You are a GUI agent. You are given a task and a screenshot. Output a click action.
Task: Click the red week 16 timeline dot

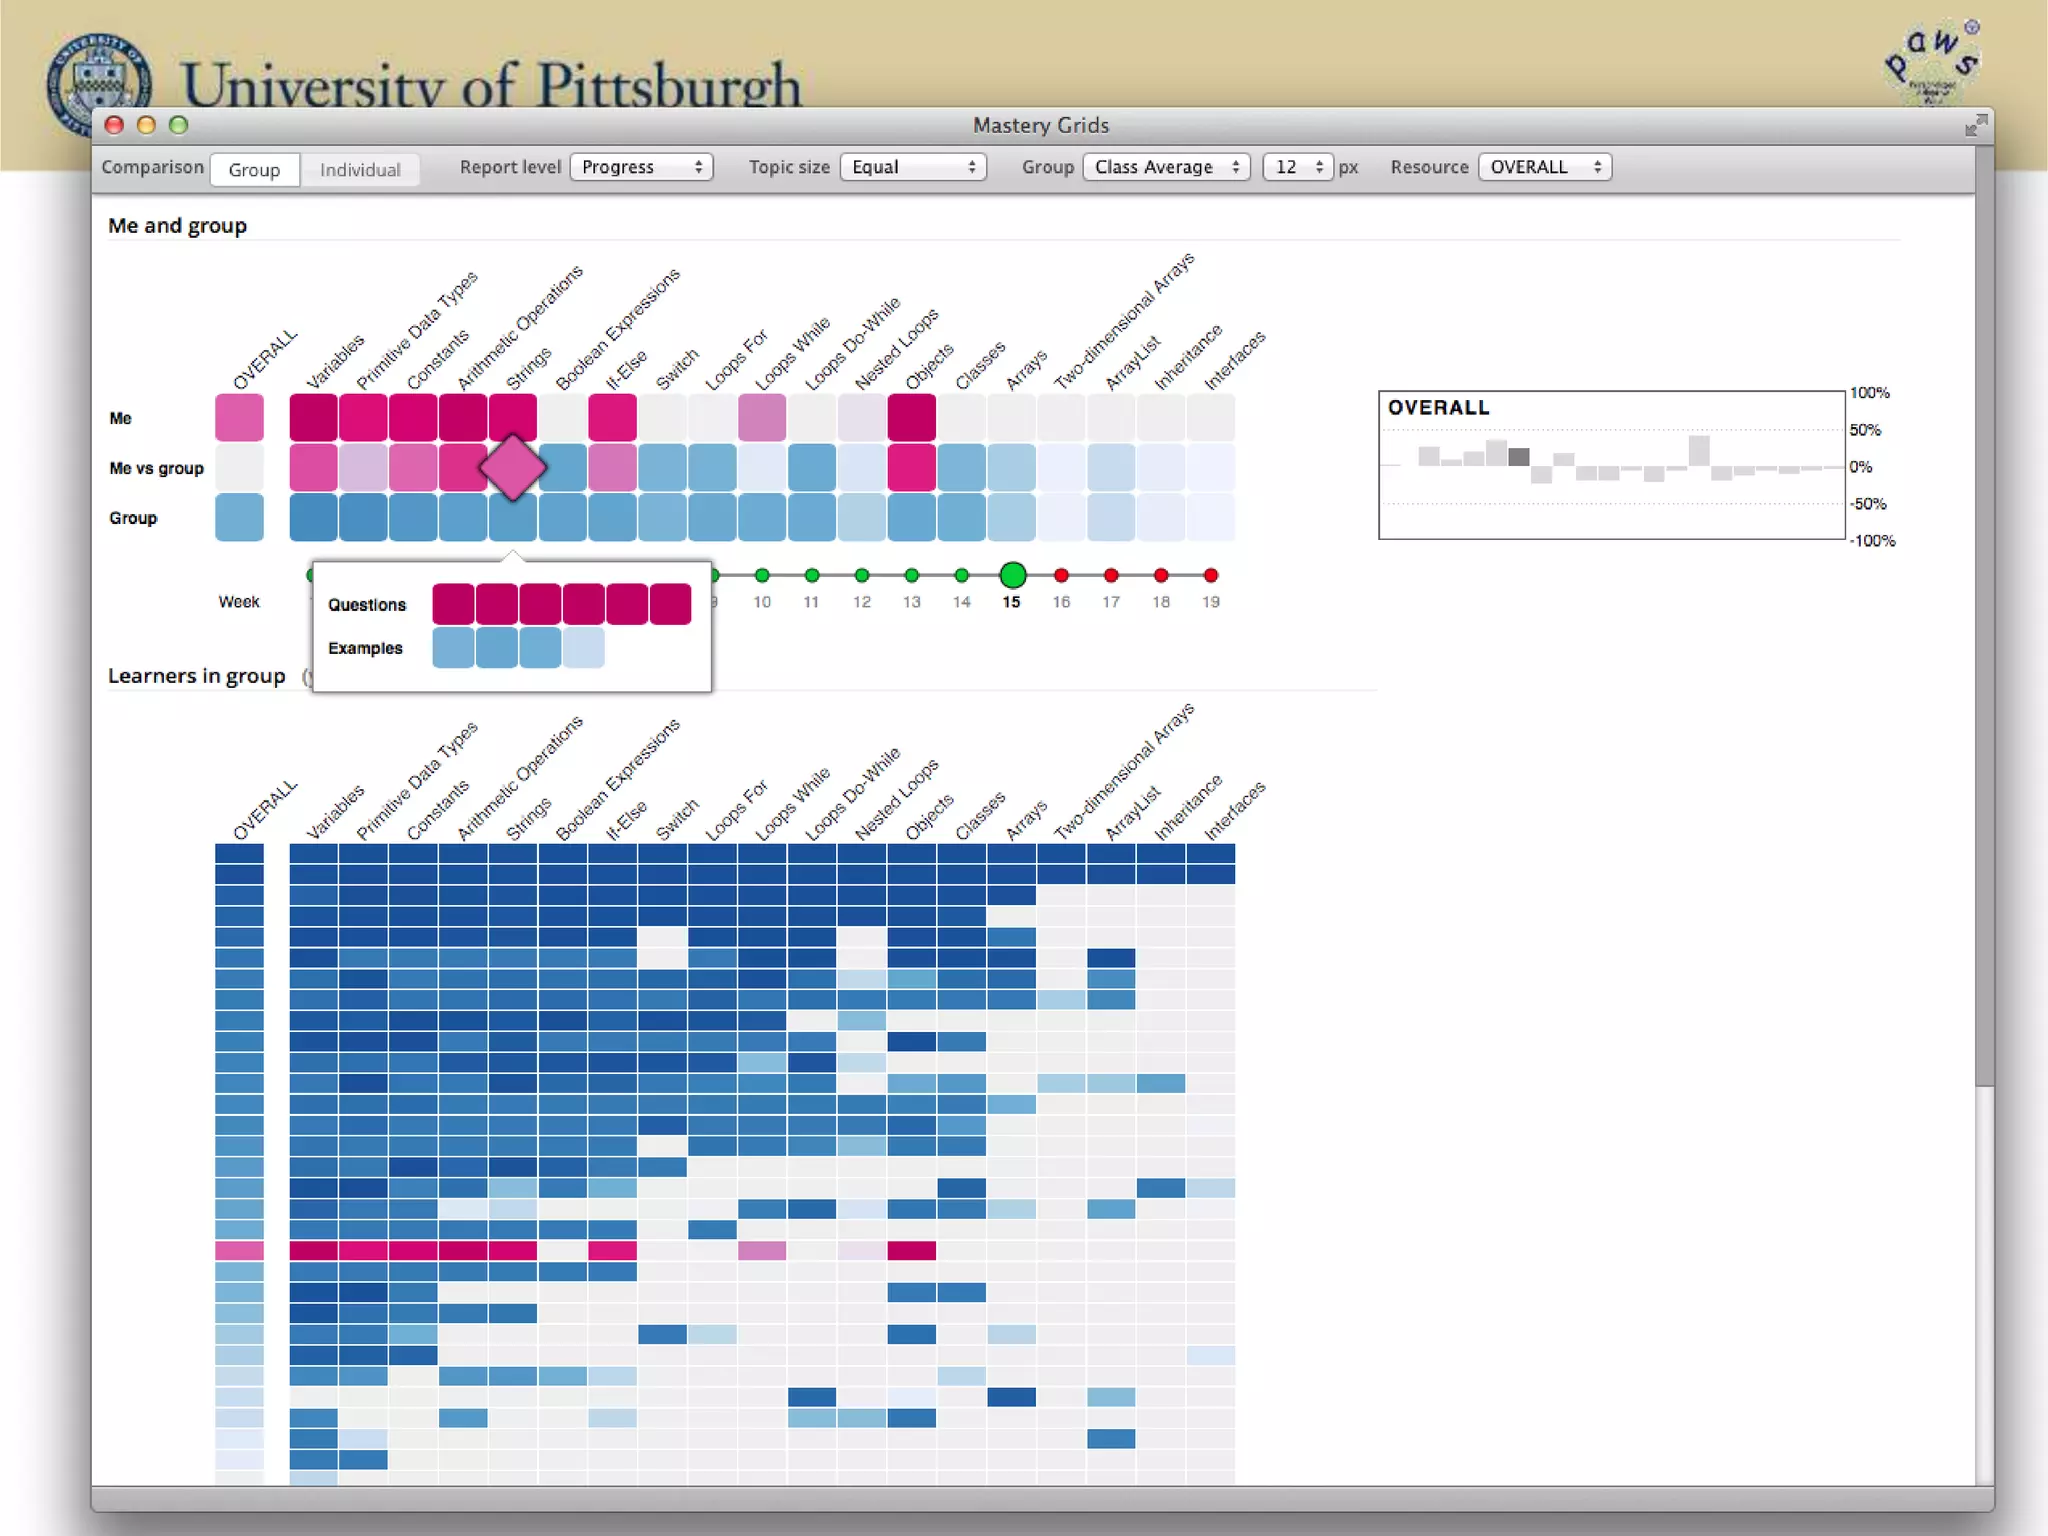pyautogui.click(x=1061, y=575)
